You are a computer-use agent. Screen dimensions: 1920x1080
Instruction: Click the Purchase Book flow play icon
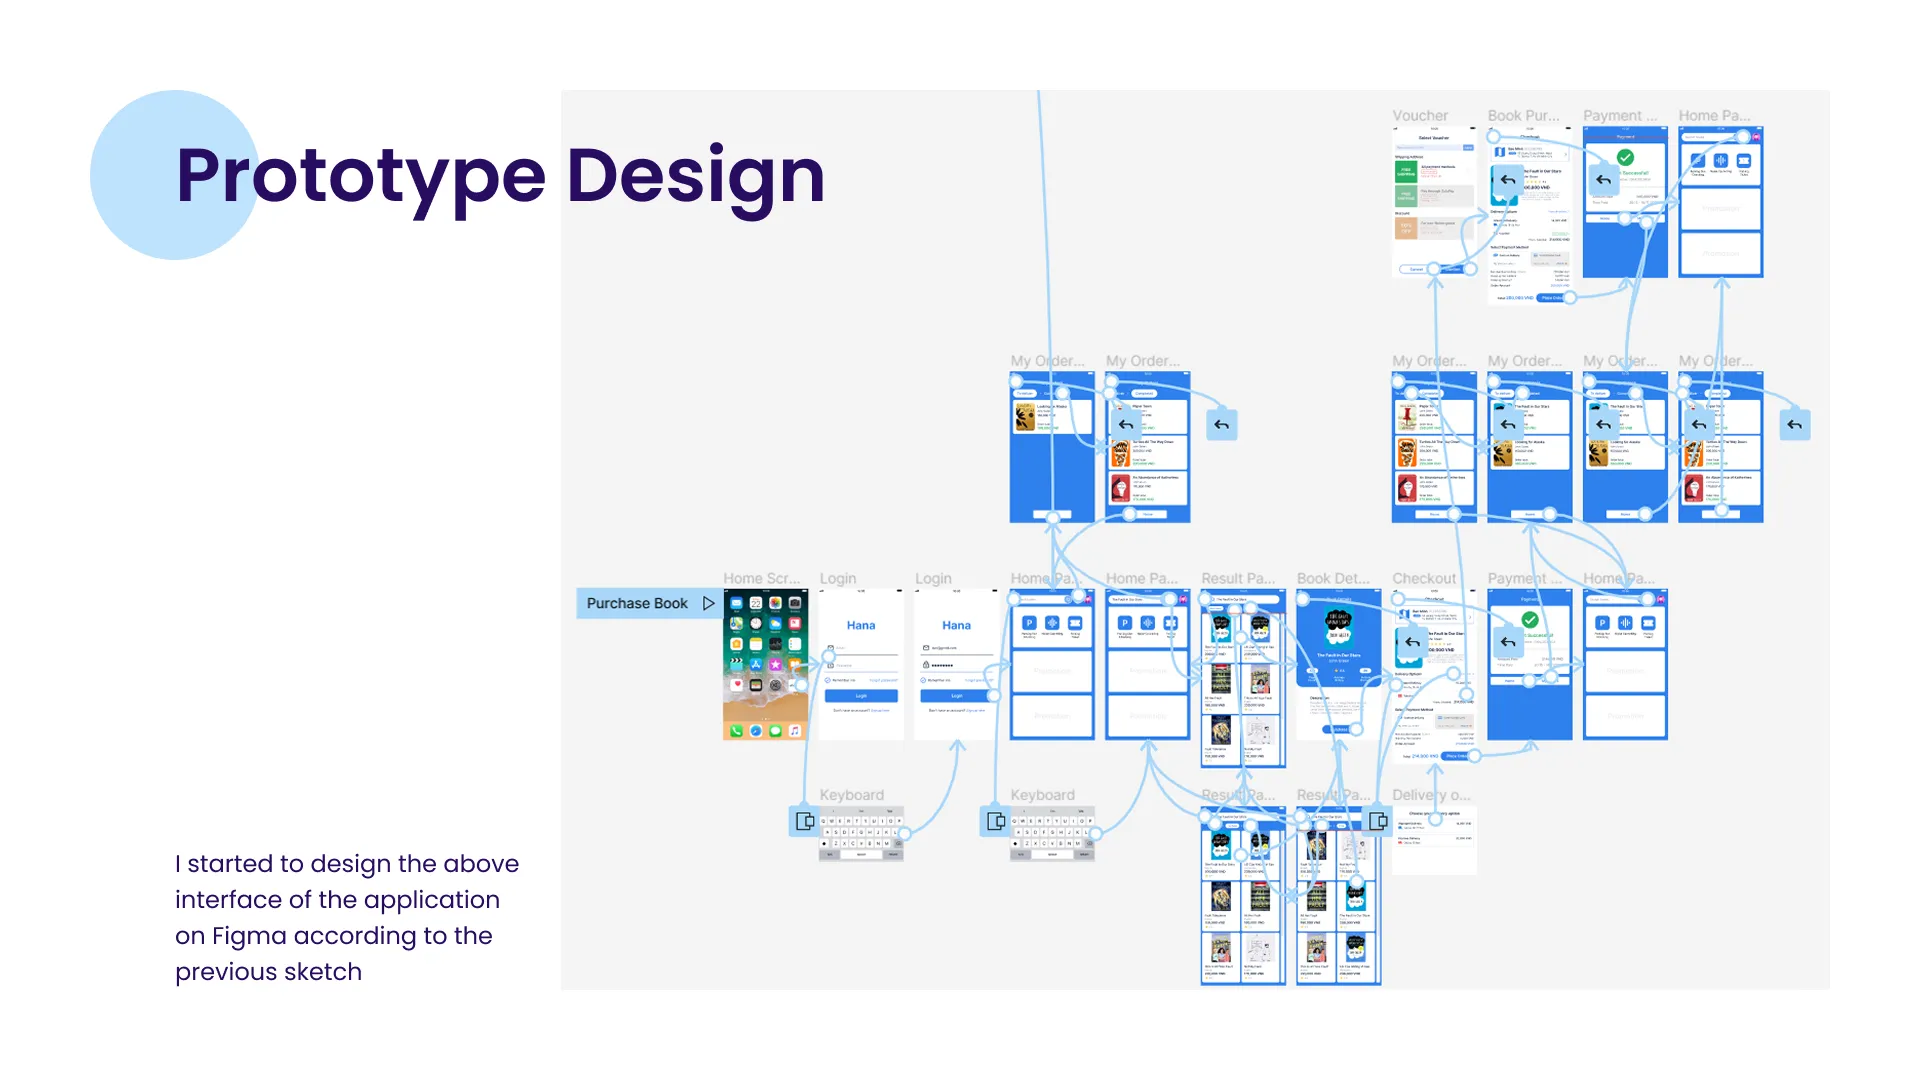coord(708,604)
